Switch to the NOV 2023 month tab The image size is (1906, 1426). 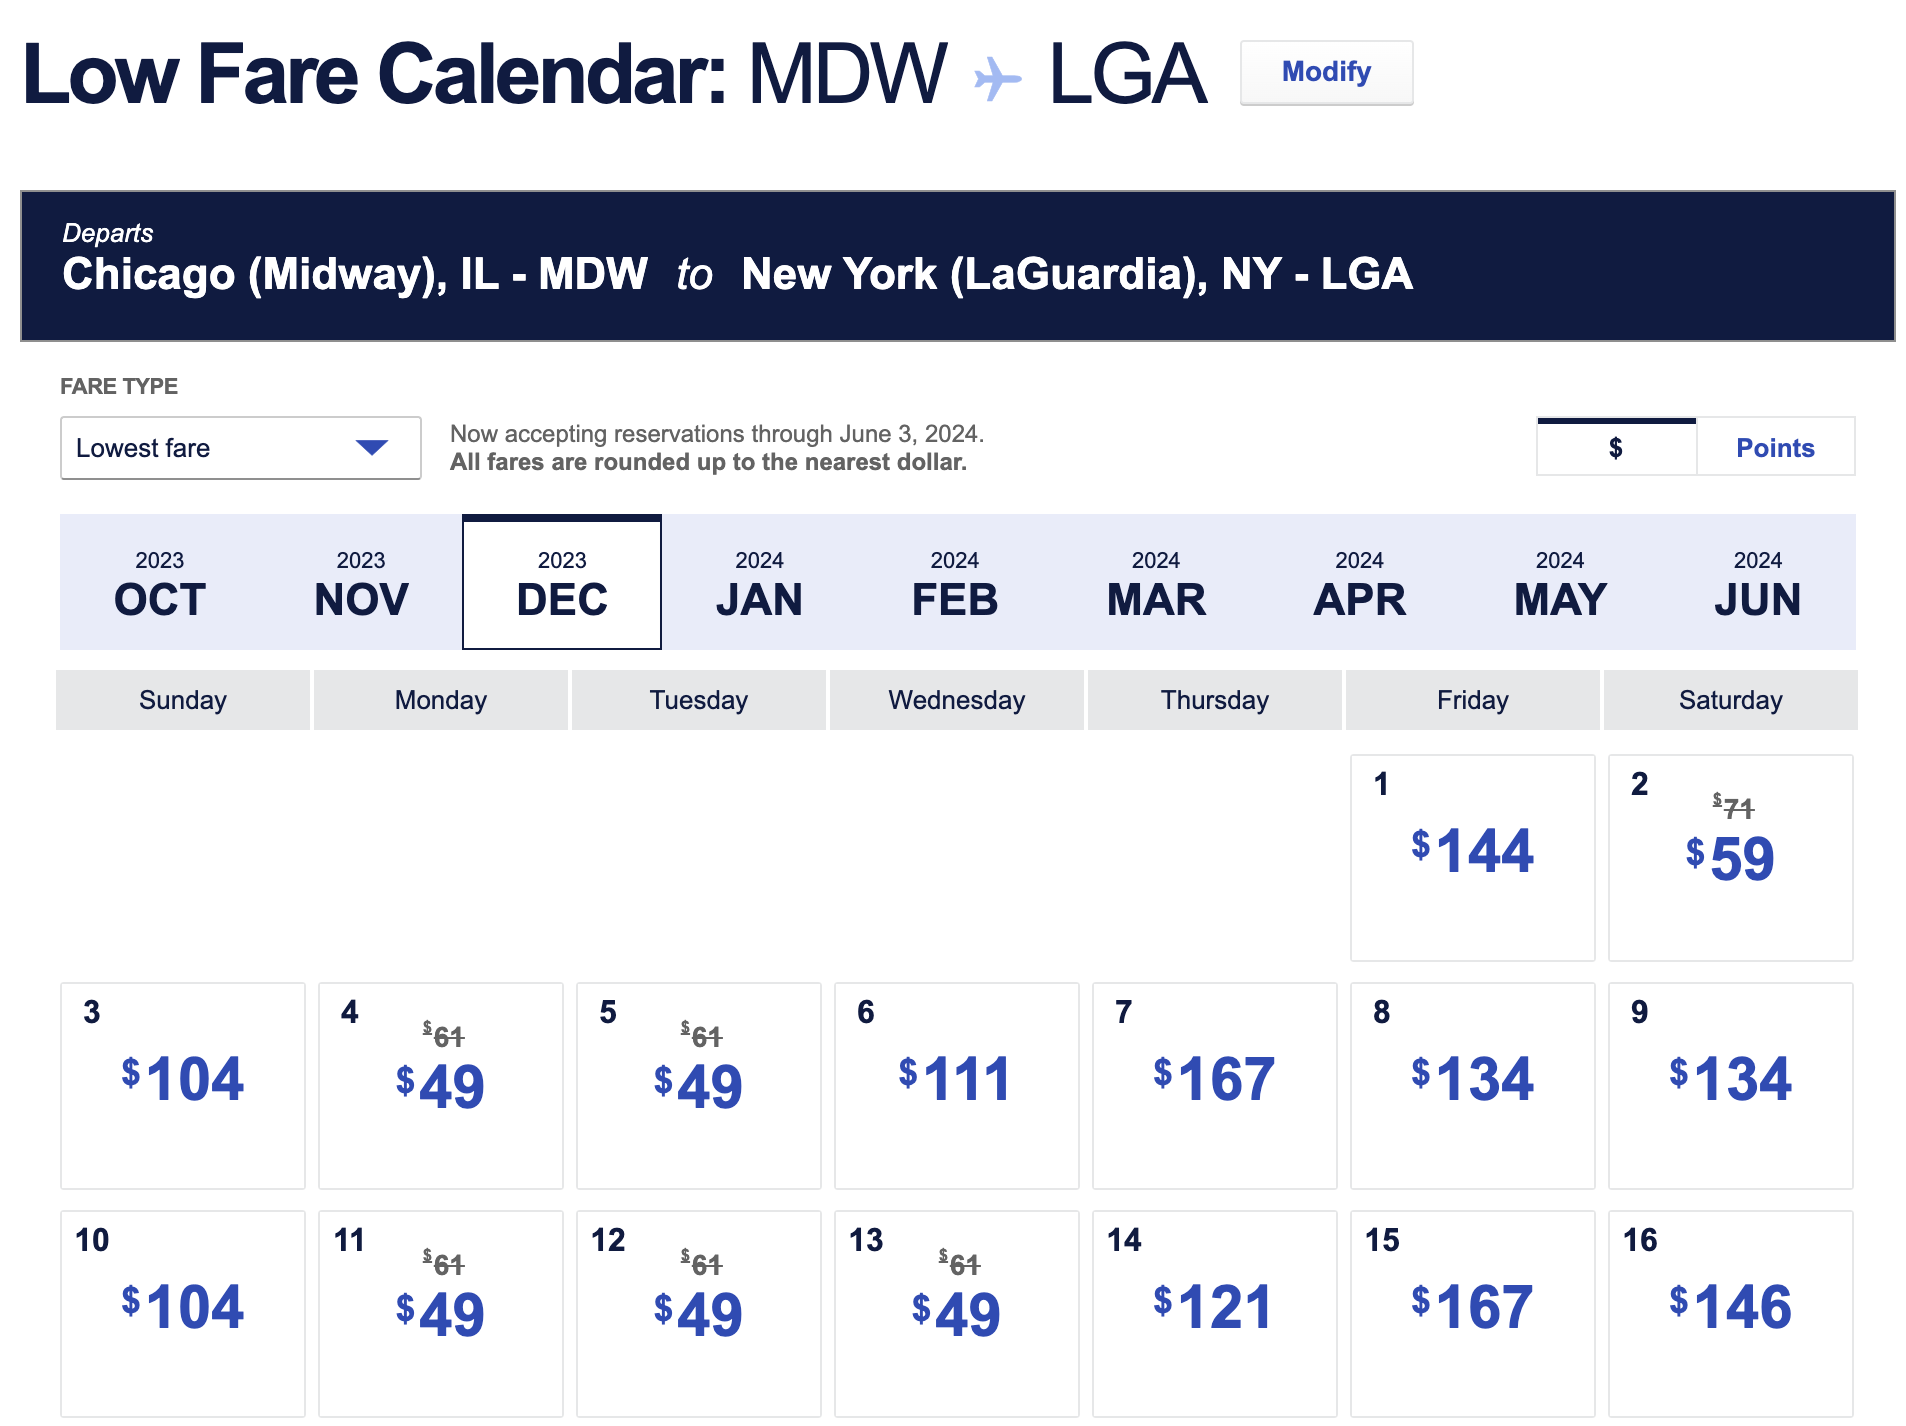(361, 583)
